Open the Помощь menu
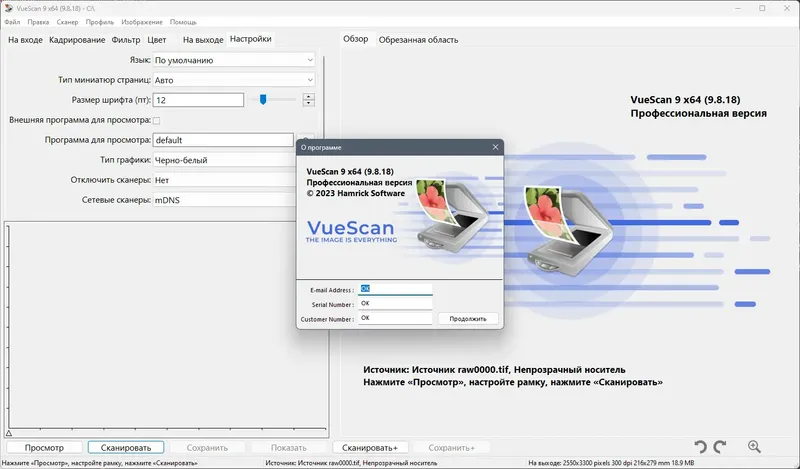 (183, 22)
